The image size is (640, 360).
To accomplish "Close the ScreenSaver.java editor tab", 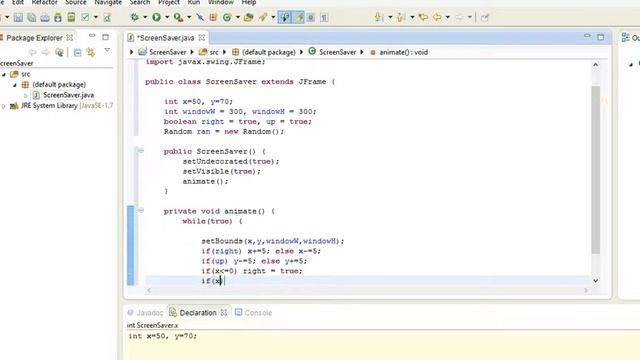I will [202, 38].
